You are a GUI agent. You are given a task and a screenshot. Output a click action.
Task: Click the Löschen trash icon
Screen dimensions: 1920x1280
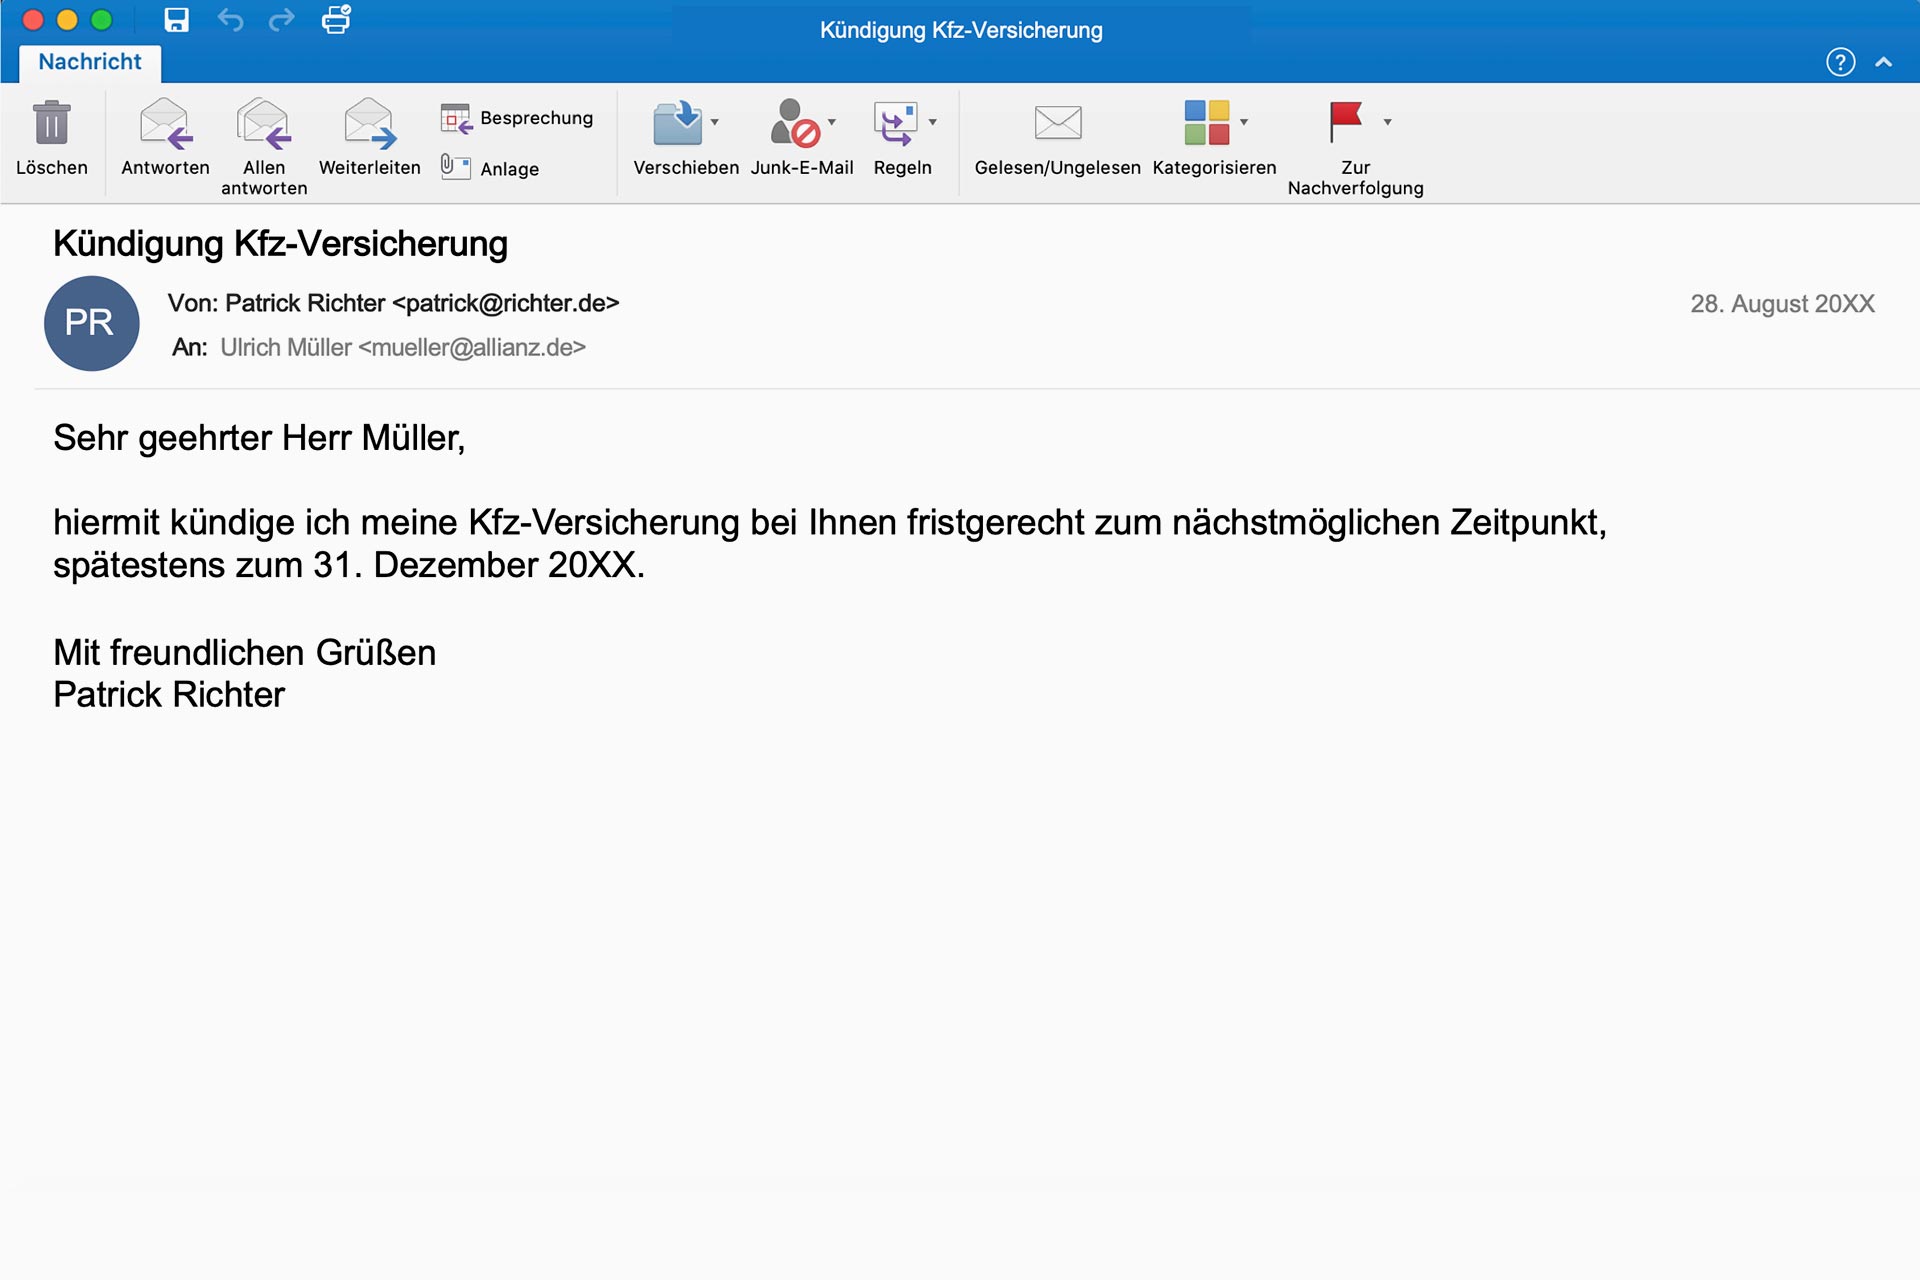coord(51,123)
